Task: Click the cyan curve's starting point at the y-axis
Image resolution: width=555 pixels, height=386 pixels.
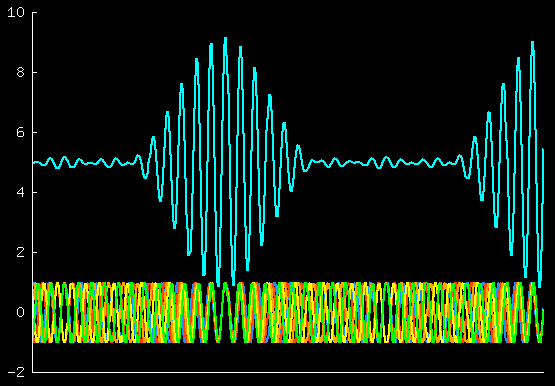Action: pyautogui.click(x=34, y=162)
